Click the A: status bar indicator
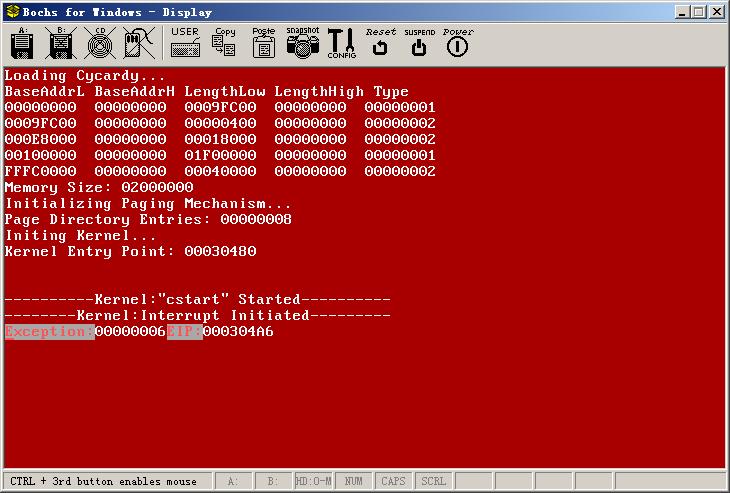This screenshot has height=493, width=730. (233, 481)
